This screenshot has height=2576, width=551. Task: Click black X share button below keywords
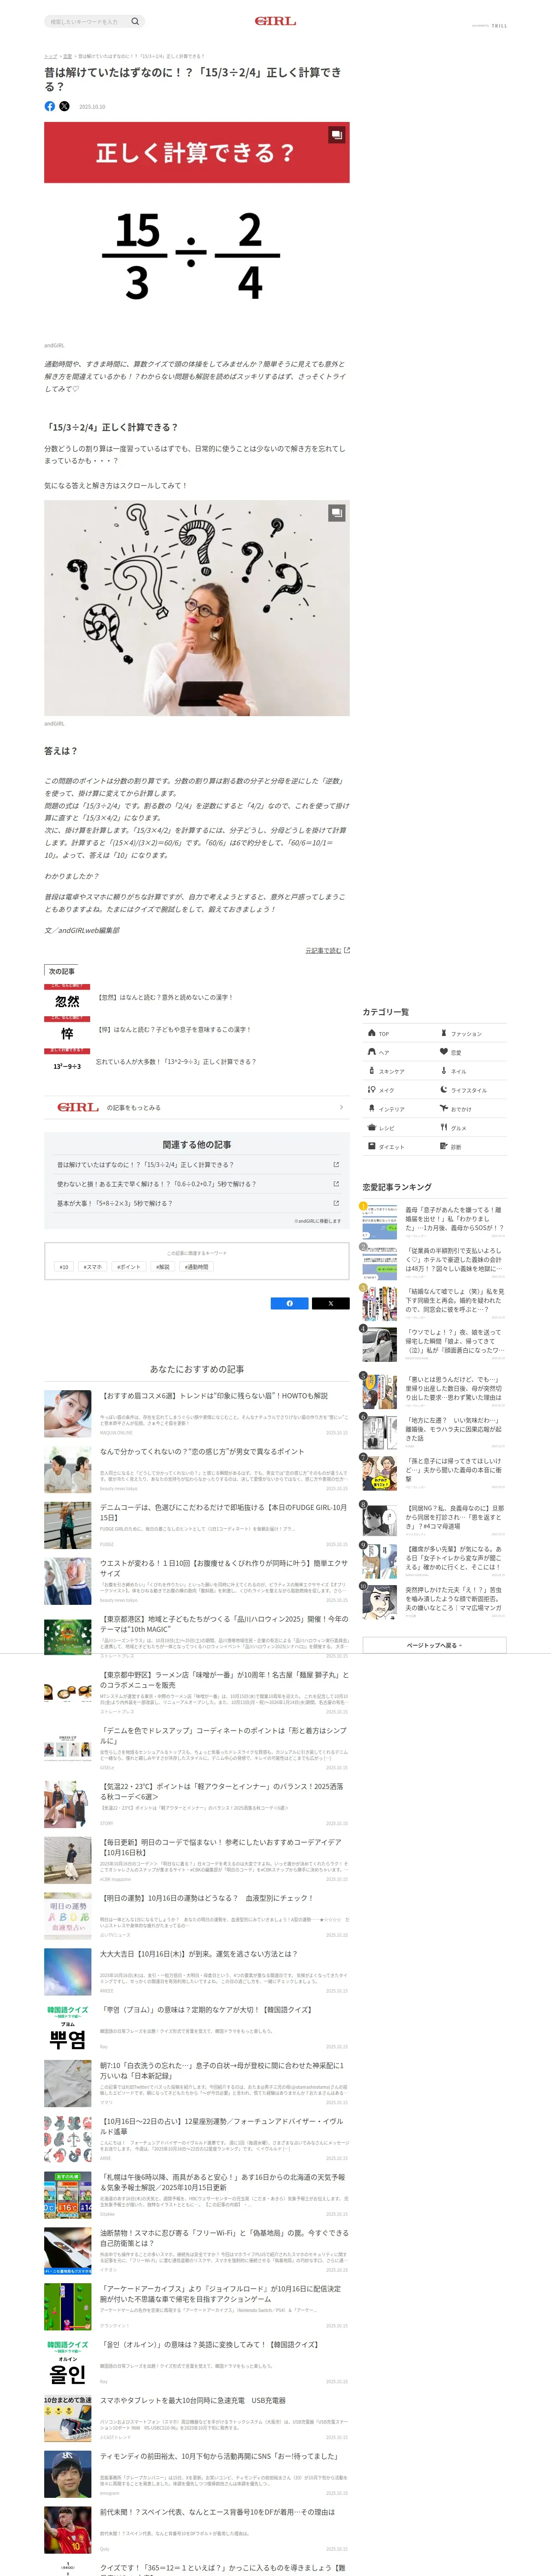(x=331, y=1303)
